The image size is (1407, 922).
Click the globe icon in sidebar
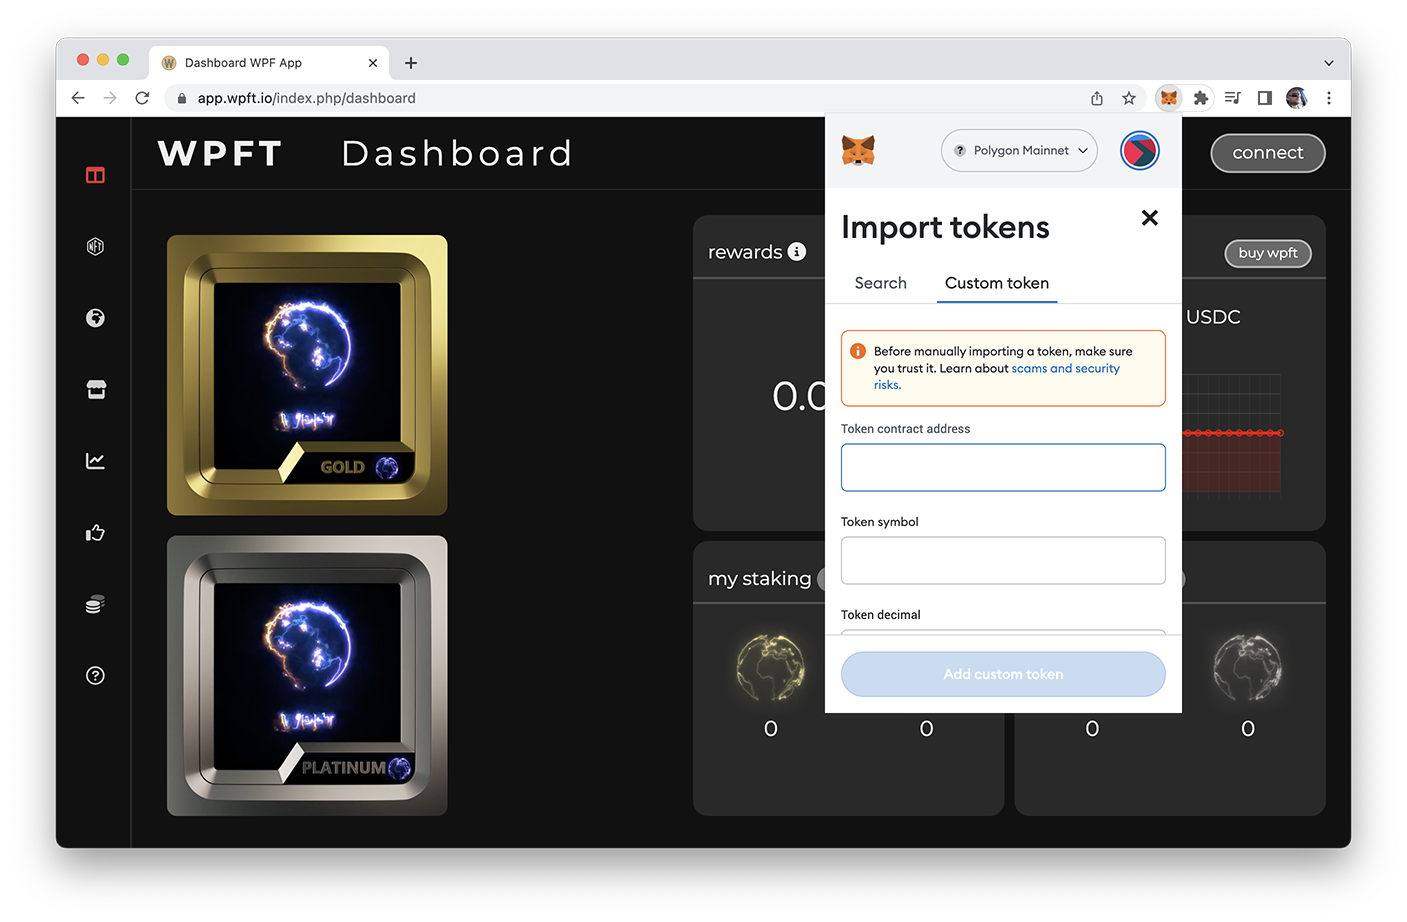[x=95, y=318]
